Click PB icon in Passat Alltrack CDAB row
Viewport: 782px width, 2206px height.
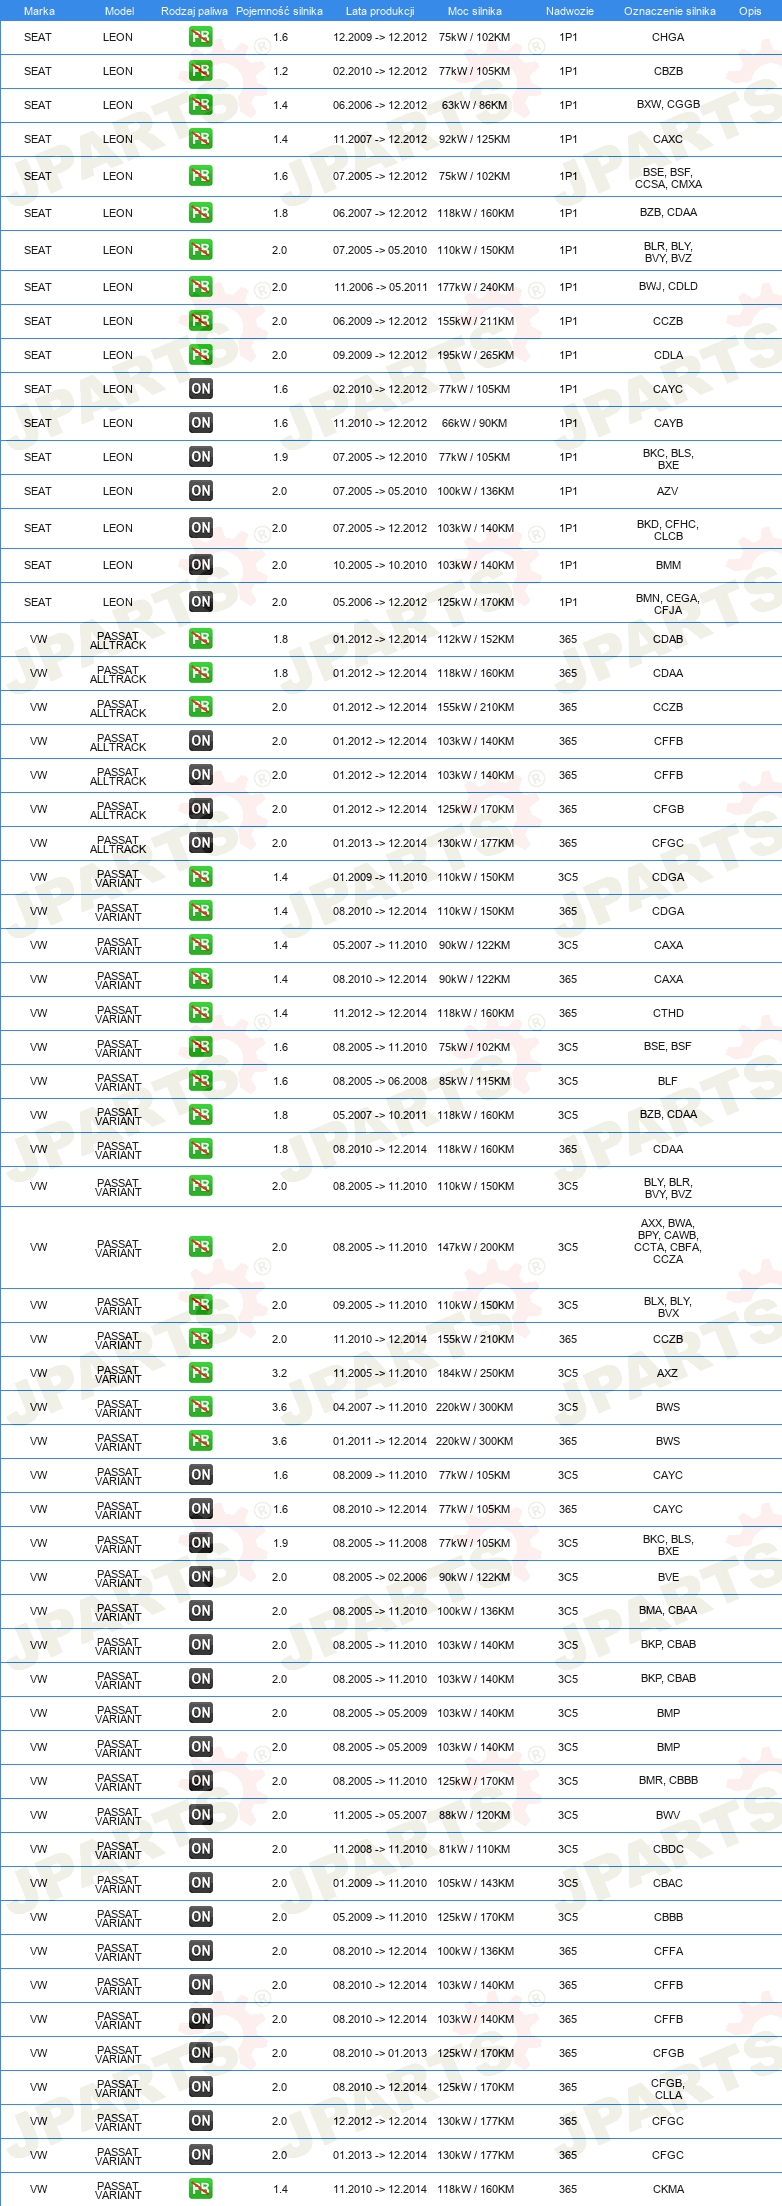[201, 639]
